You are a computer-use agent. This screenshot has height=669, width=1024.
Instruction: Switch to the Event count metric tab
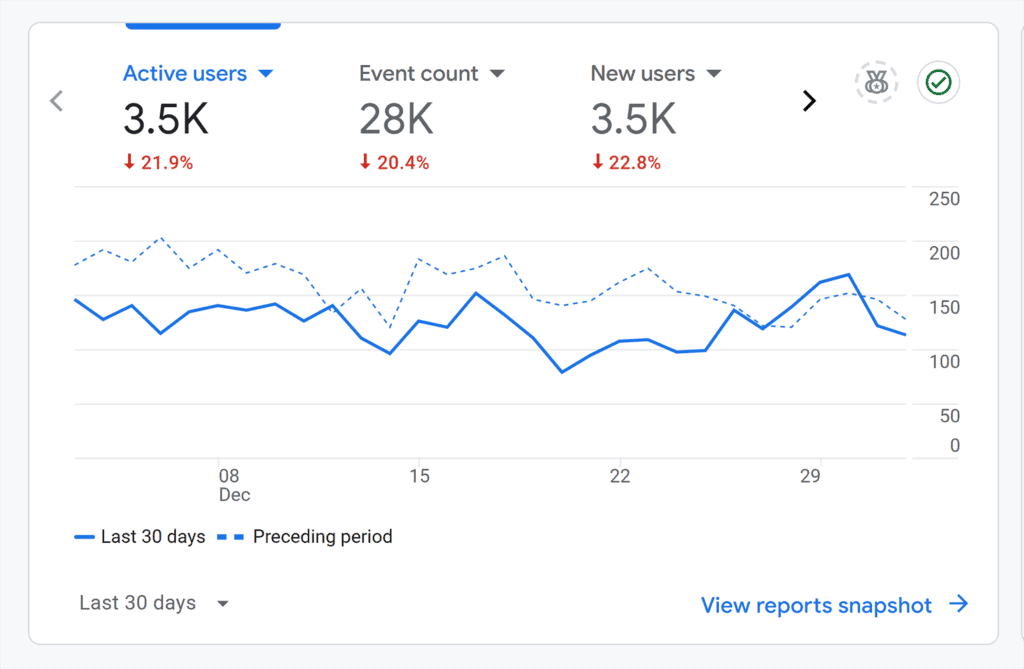pyautogui.click(x=419, y=74)
